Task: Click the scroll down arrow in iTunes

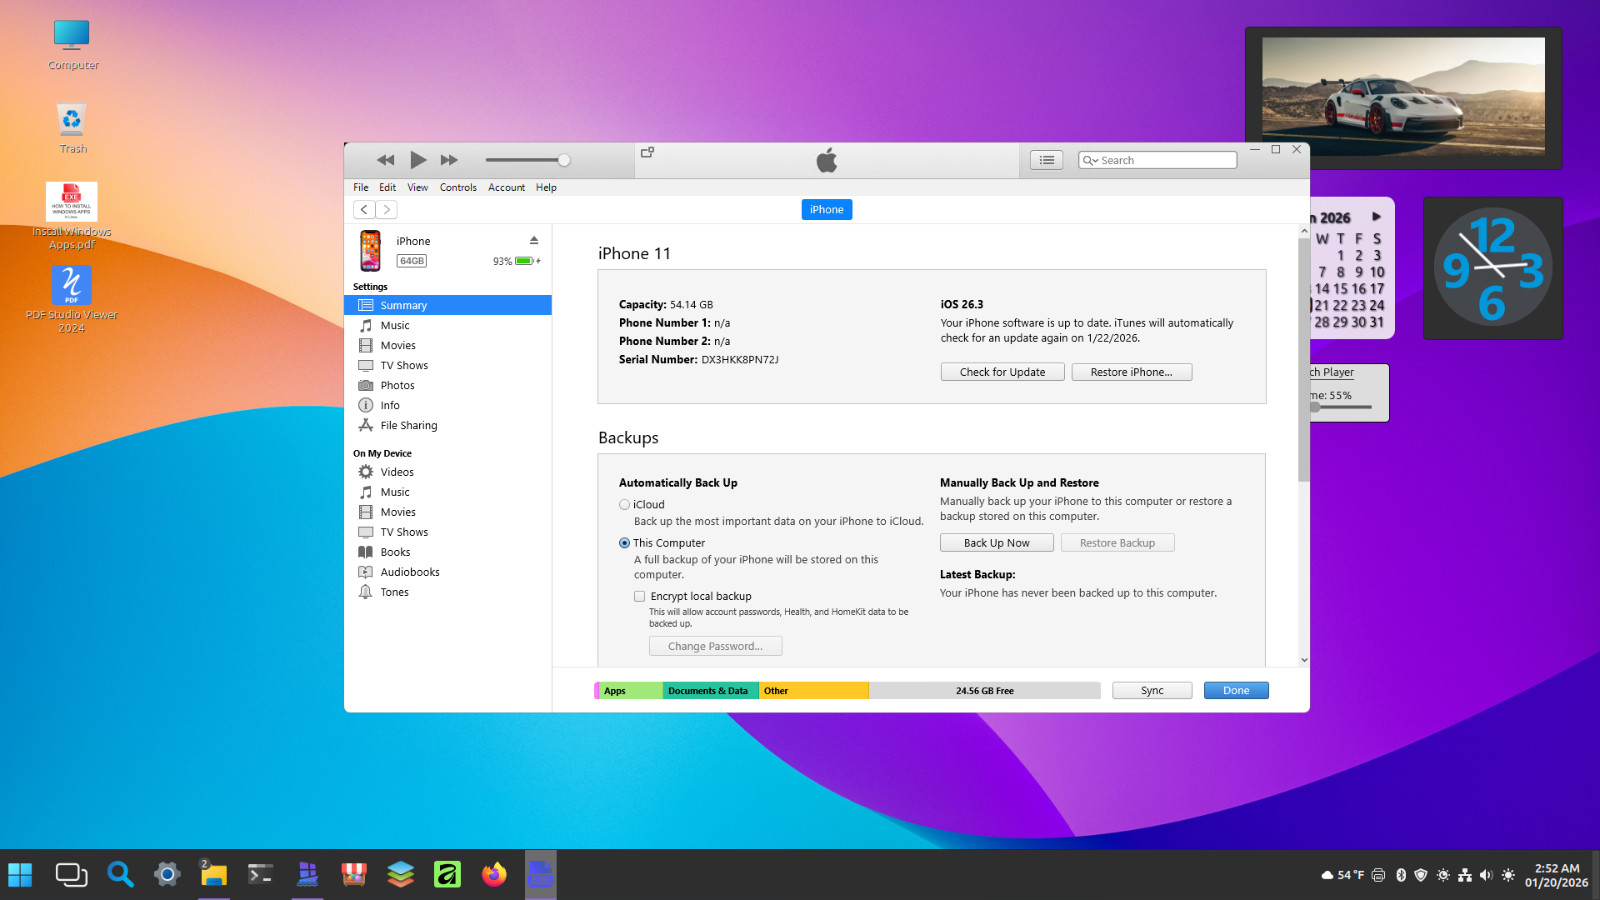Action: 1304,660
